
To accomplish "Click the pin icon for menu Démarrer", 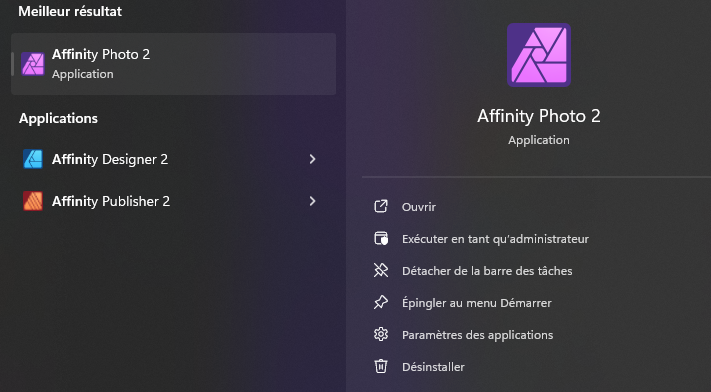I will (x=381, y=303).
